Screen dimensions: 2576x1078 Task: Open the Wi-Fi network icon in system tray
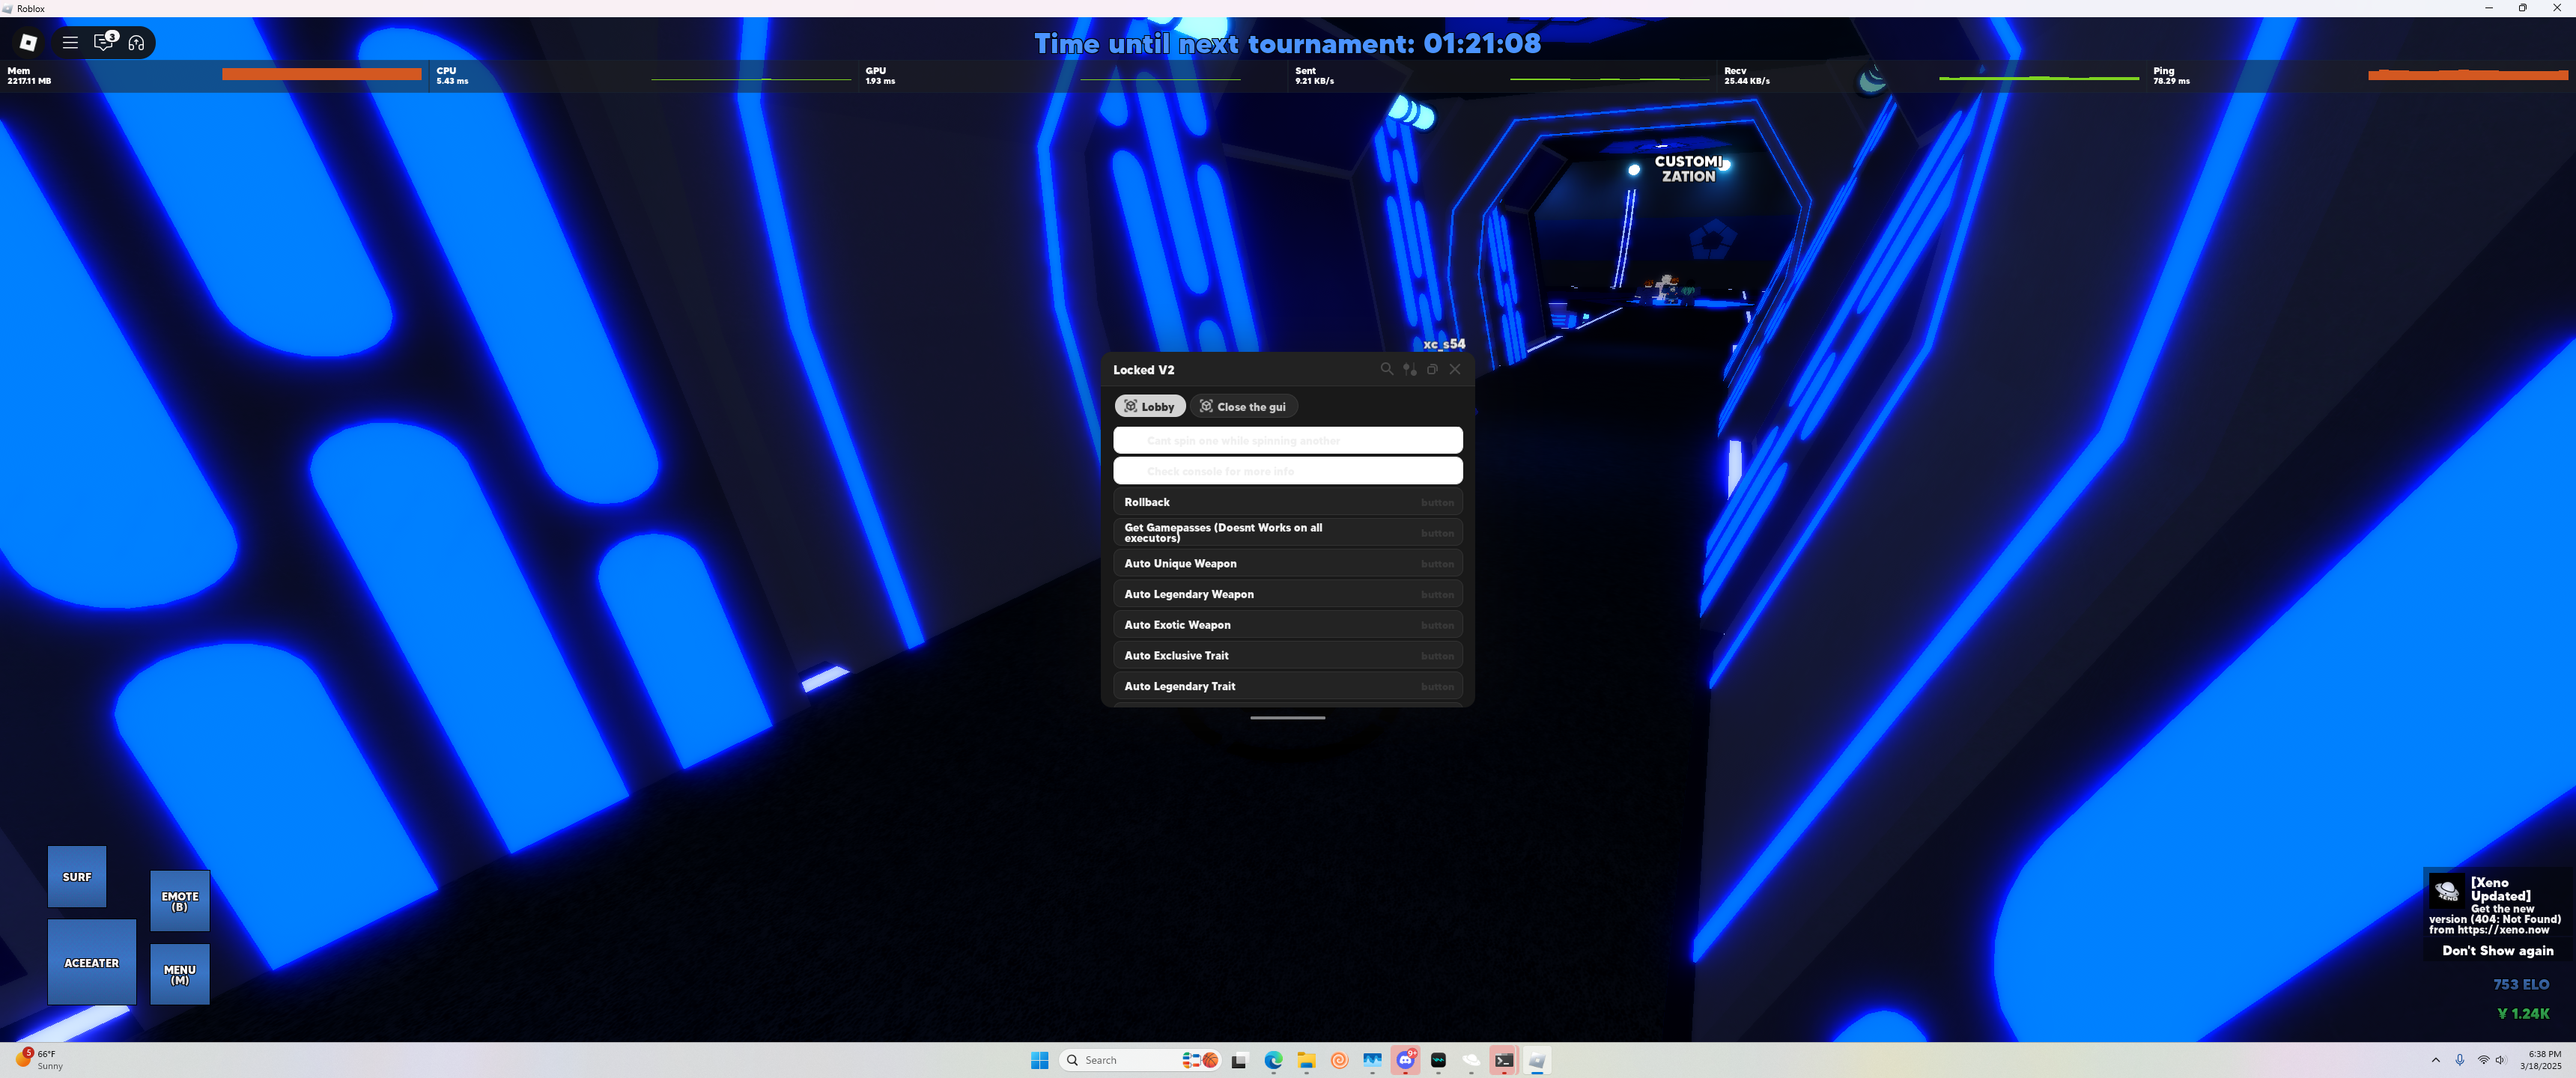click(x=2483, y=1060)
